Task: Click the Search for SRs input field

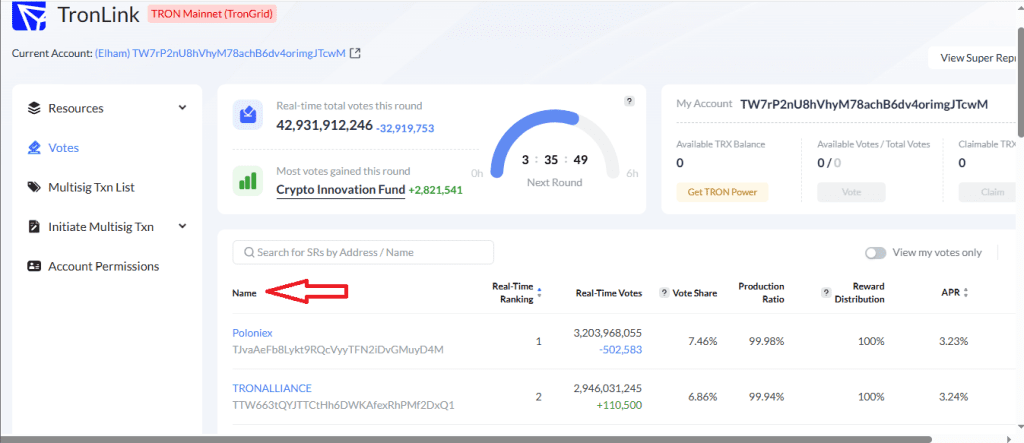Action: (362, 253)
